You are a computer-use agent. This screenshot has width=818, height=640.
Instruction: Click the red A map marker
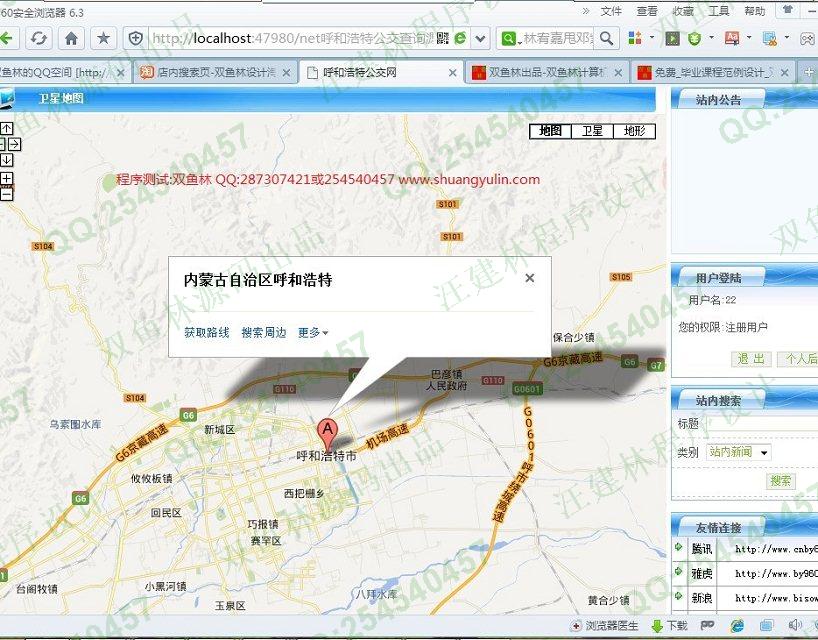tap(328, 434)
